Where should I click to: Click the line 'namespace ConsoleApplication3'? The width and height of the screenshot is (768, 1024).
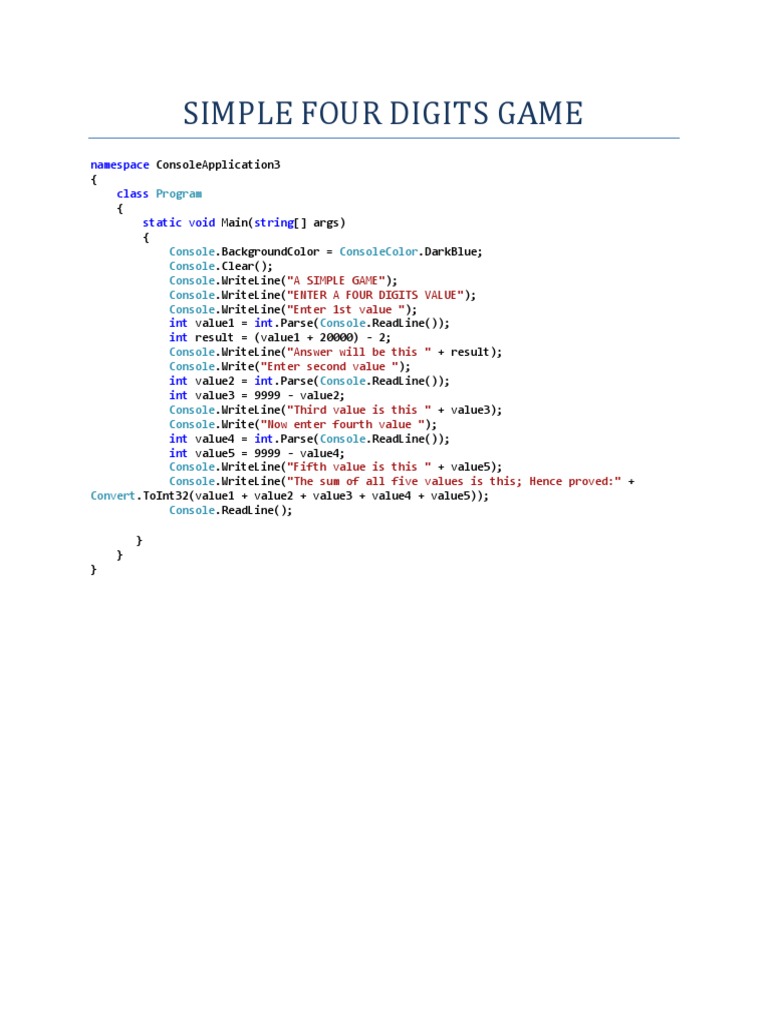coord(185,165)
